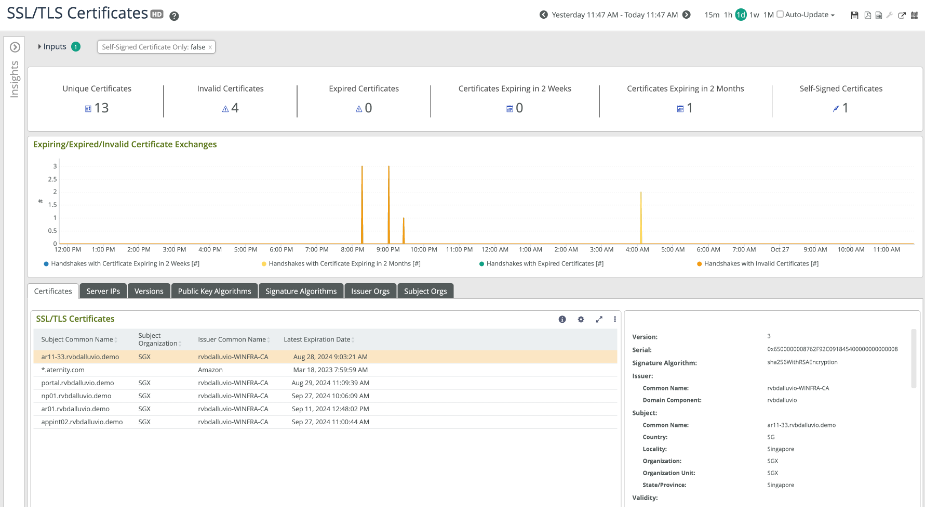Select the 1d time range
Viewport: 926px width, 508px height.
(x=741, y=15)
